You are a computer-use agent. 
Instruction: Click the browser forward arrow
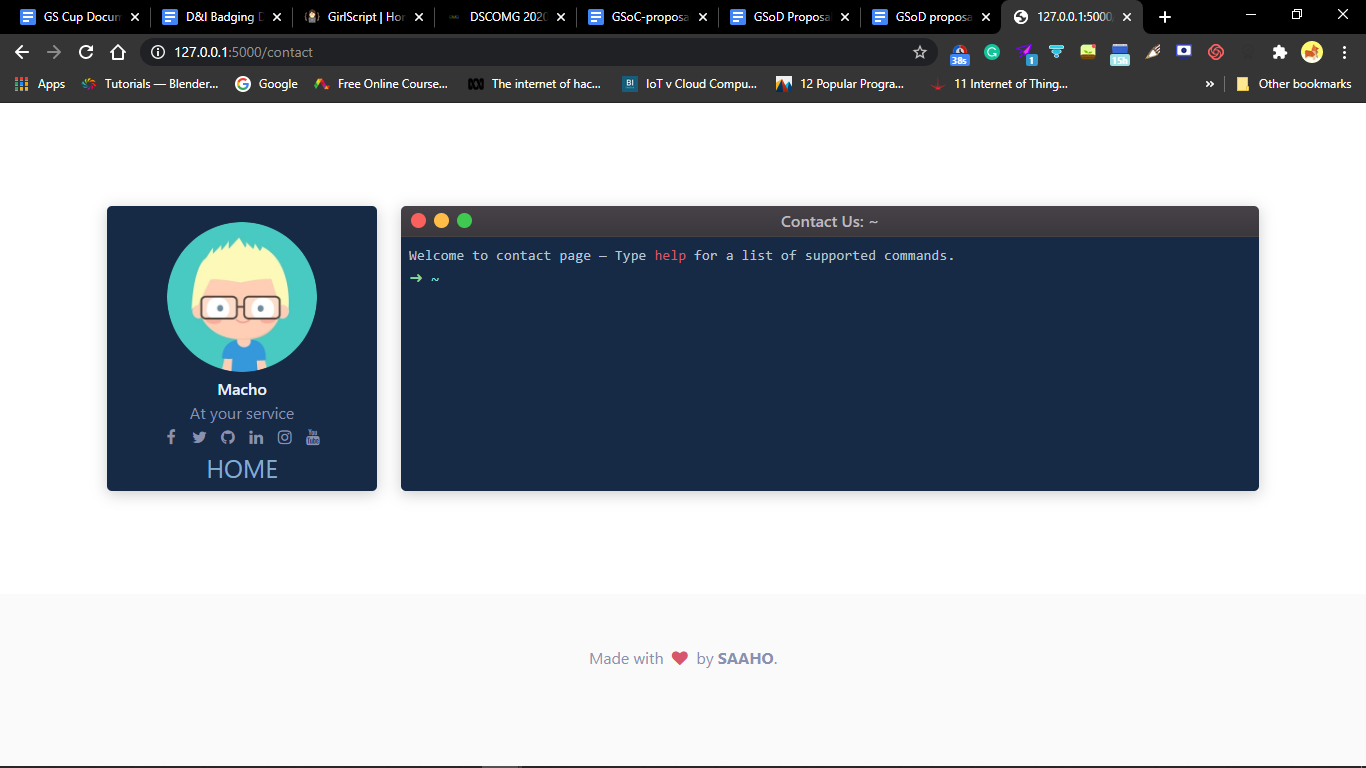[x=54, y=52]
